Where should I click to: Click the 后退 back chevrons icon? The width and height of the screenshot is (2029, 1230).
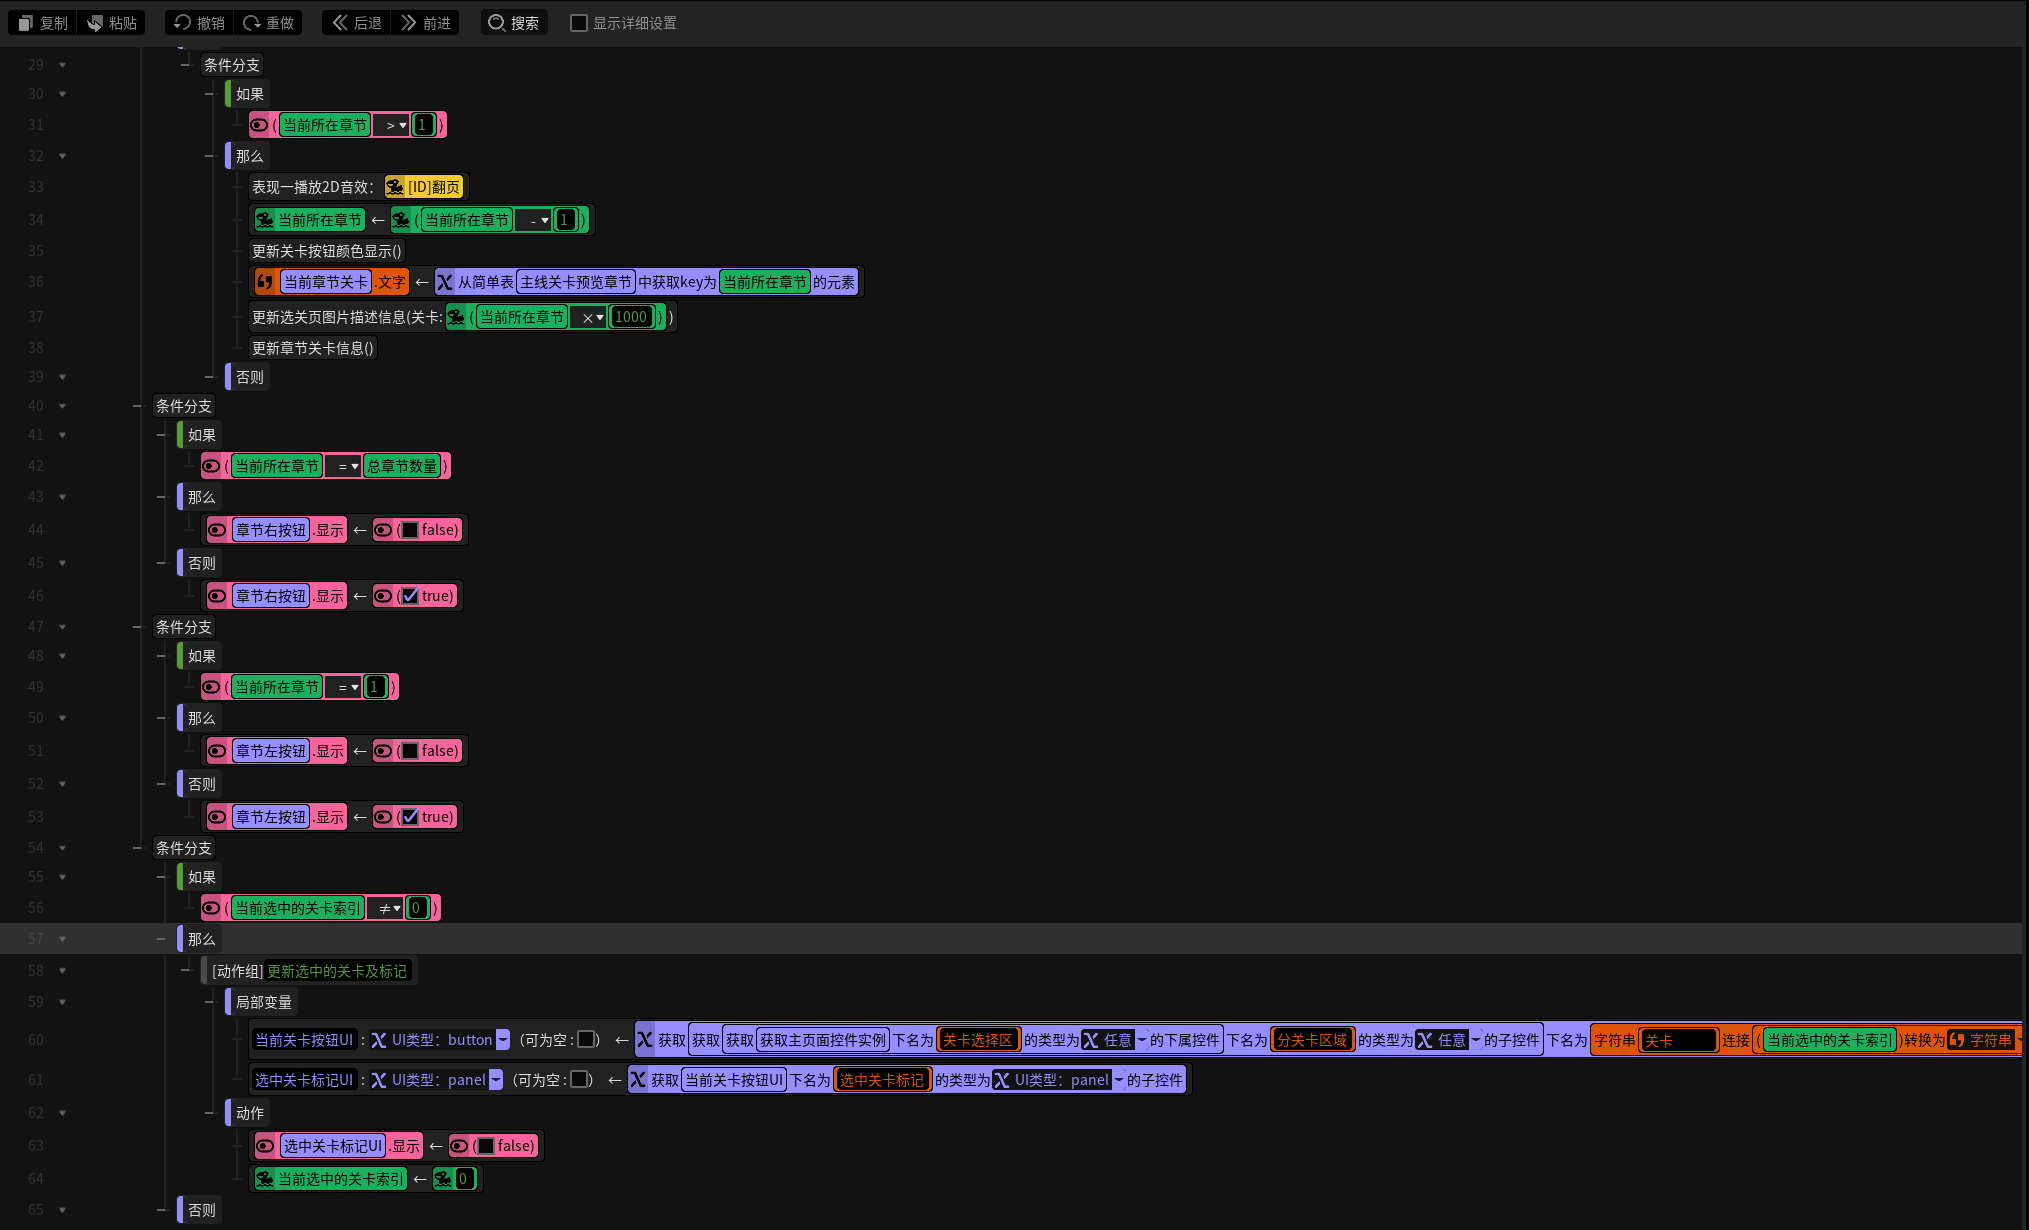pyautogui.click(x=340, y=23)
